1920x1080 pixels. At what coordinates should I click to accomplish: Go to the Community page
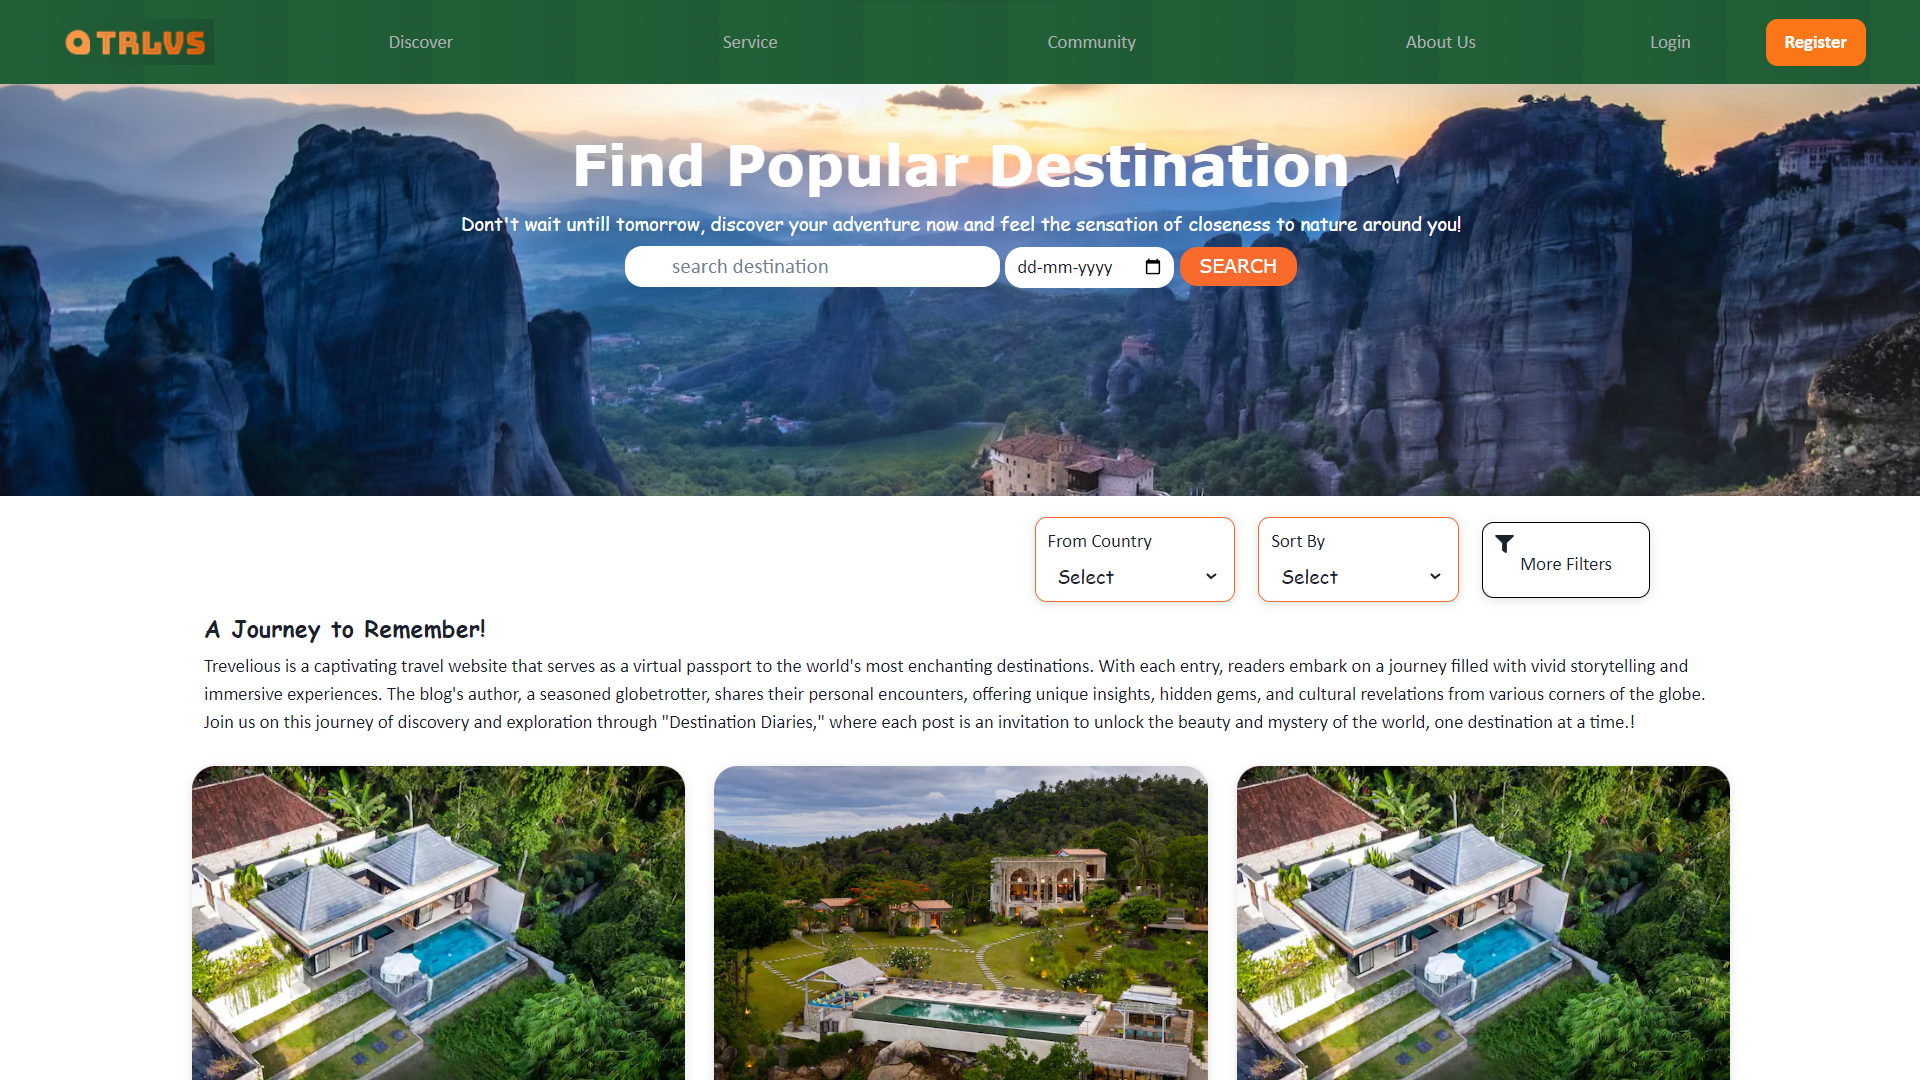tap(1091, 42)
